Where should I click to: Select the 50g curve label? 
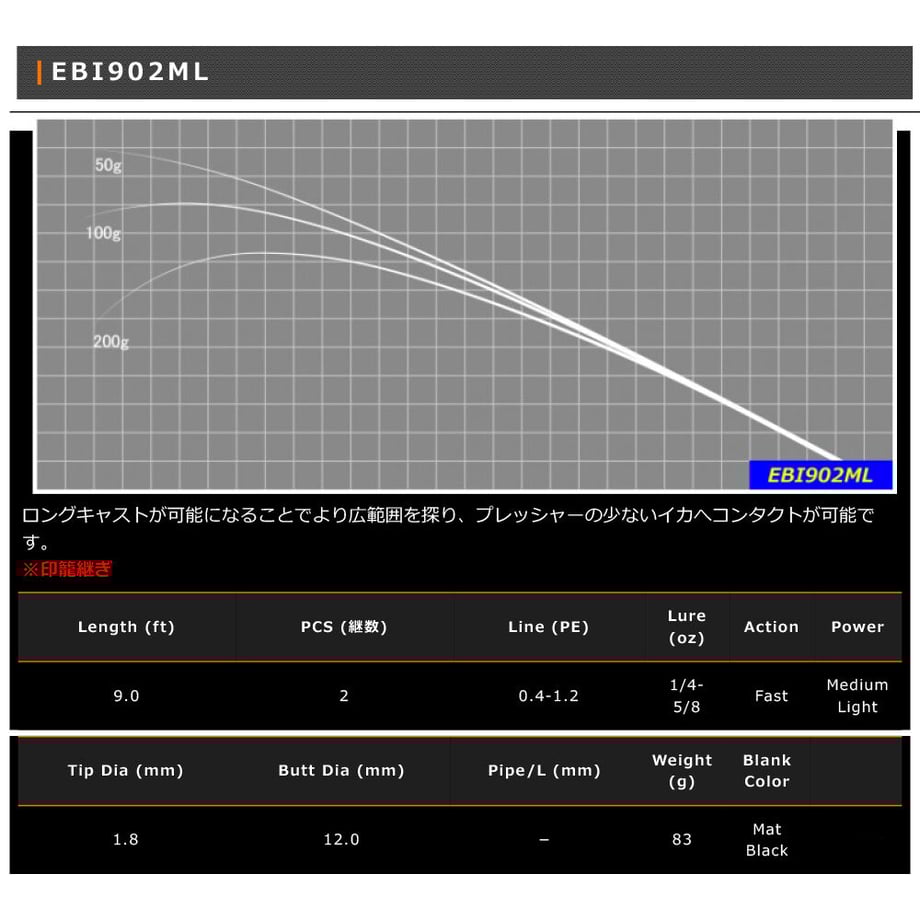point(108,165)
